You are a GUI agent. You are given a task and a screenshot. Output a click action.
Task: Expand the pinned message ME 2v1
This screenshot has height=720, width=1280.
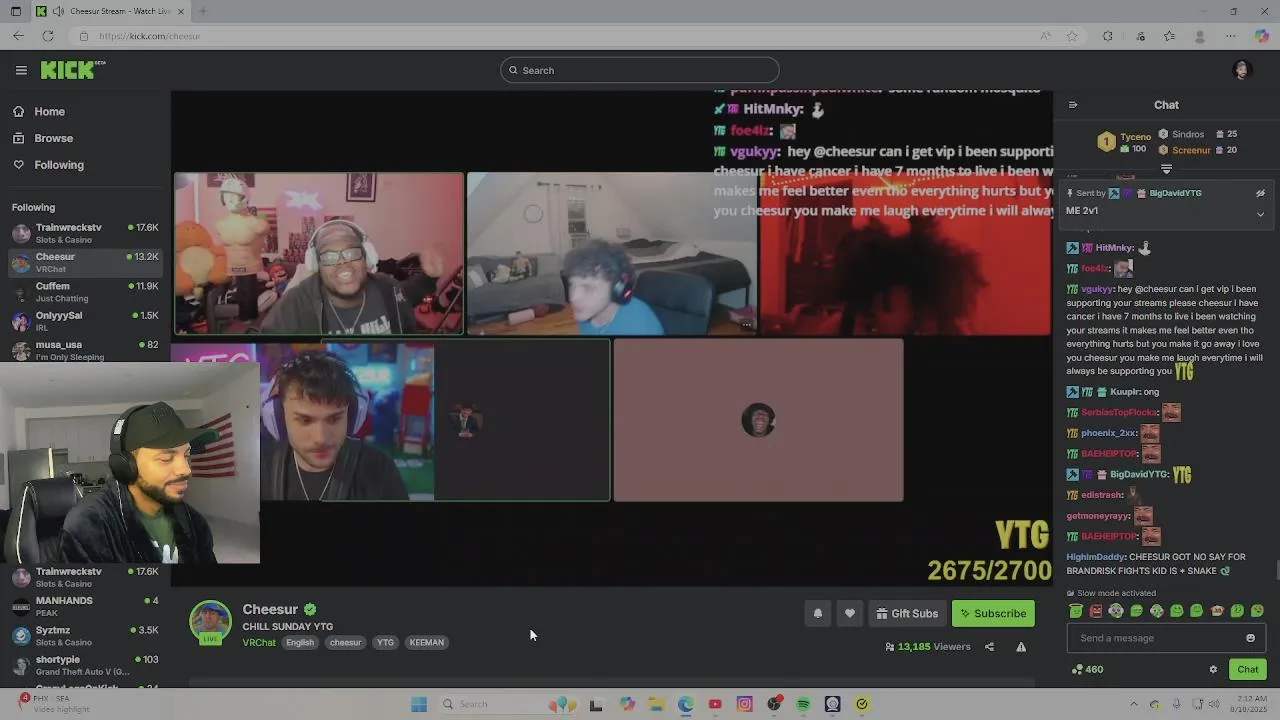(x=1260, y=214)
